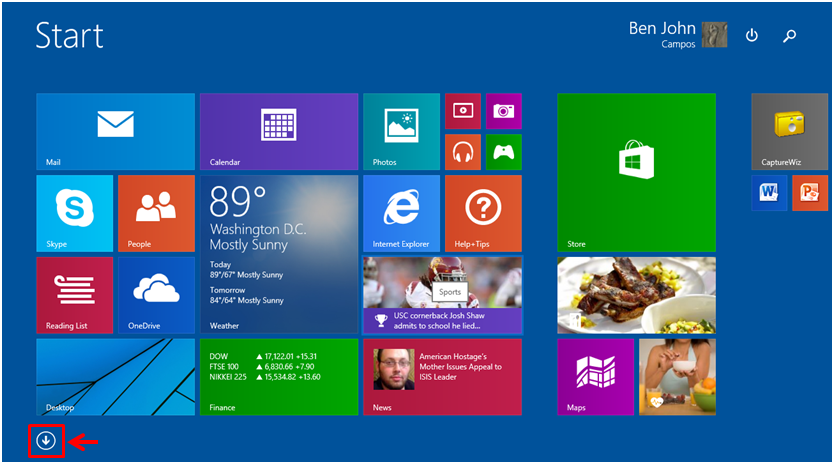The image size is (833, 463).
Task: Open the Health & Fitness photo tile
Action: [677, 377]
